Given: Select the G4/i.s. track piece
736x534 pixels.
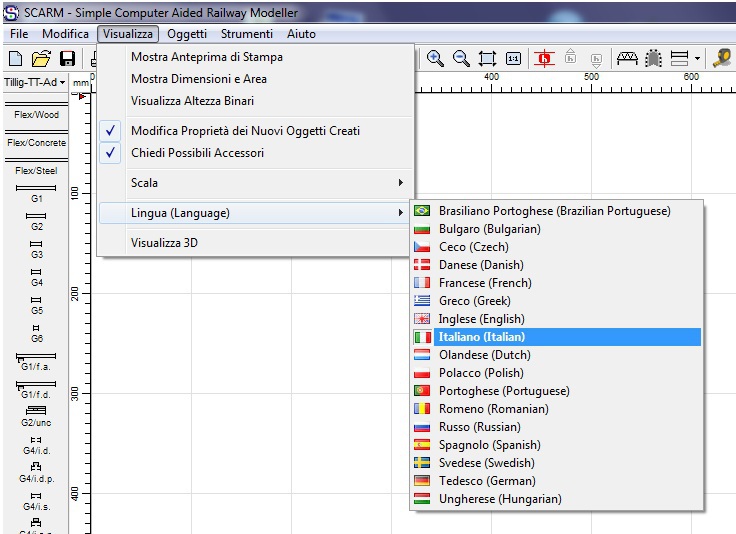Looking at the screenshot, I should click(x=36, y=502).
